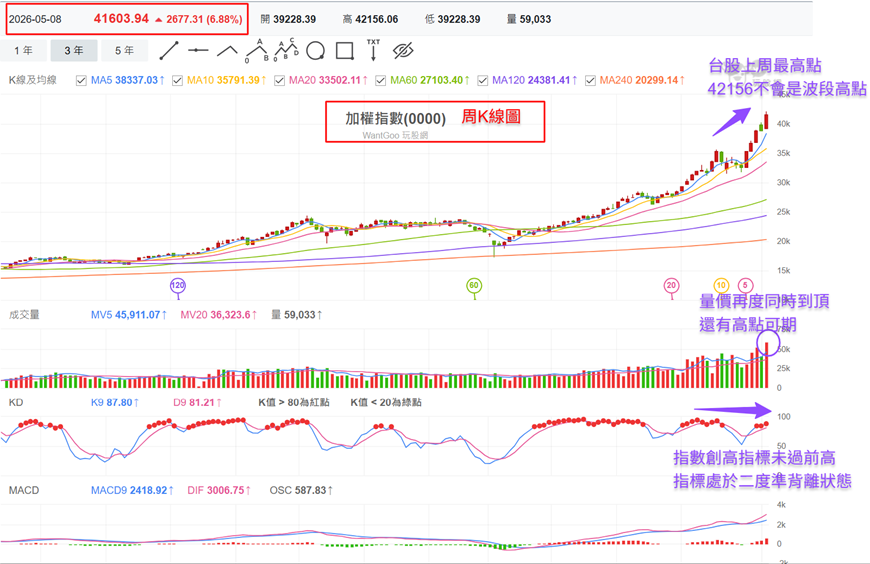Click the latest red weekly candlestick
Image resolution: width=870 pixels, height=564 pixels.
pyautogui.click(x=766, y=120)
